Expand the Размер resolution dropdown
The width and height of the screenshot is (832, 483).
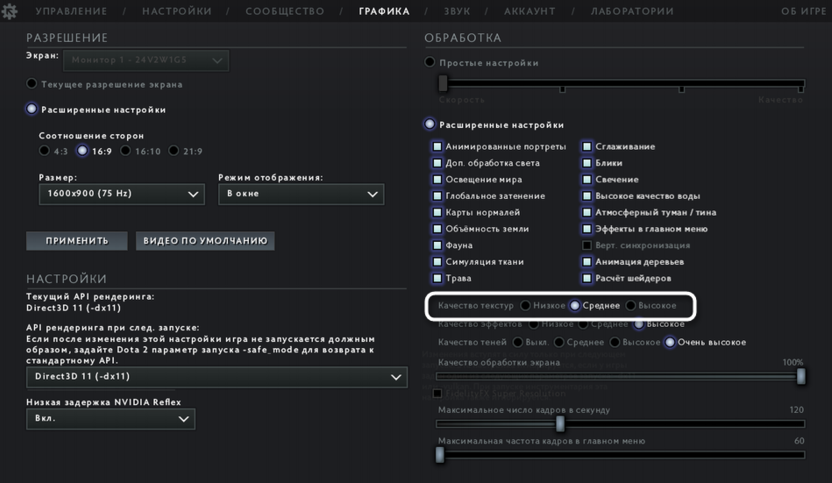pyautogui.click(x=121, y=195)
